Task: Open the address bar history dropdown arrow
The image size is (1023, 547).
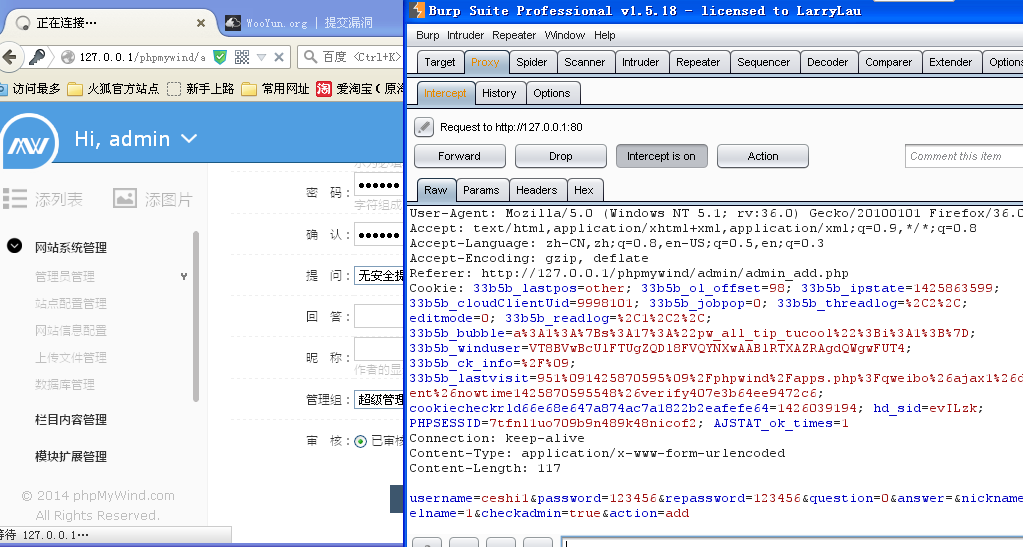Action: (262, 57)
